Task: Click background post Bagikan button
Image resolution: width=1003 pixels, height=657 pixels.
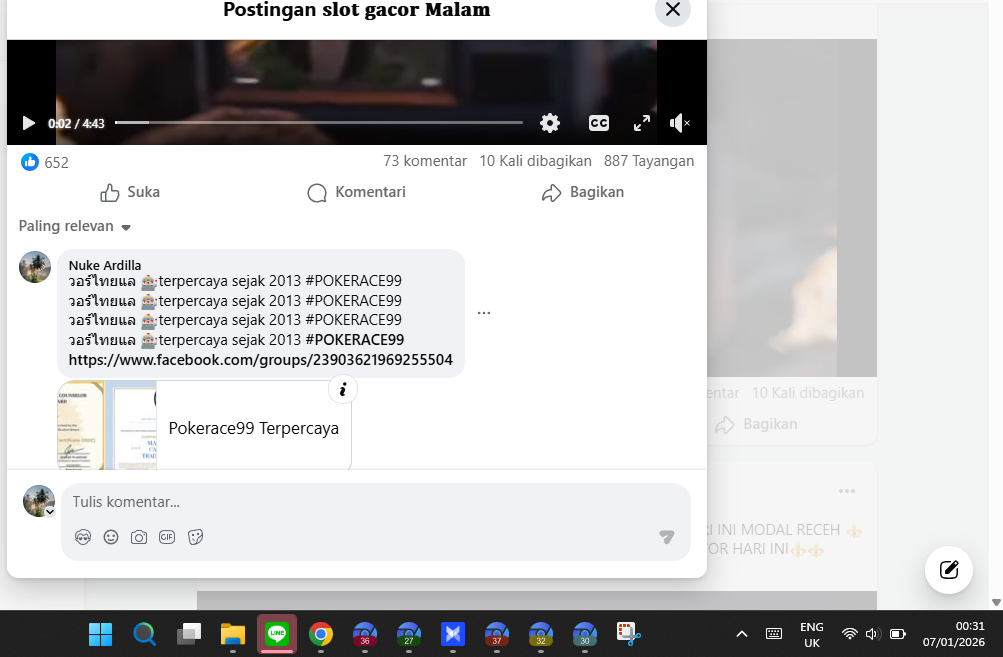Action: [757, 424]
